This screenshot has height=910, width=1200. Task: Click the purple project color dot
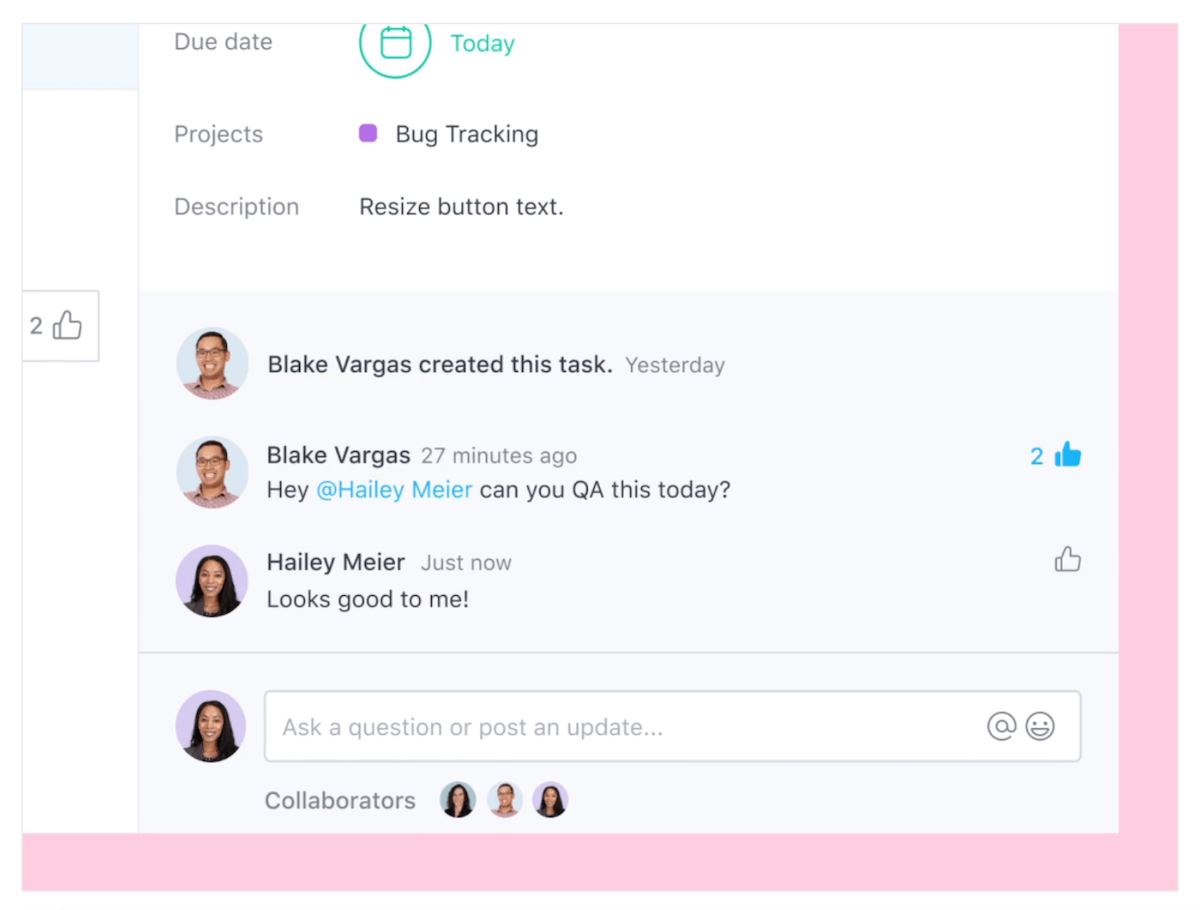click(368, 132)
